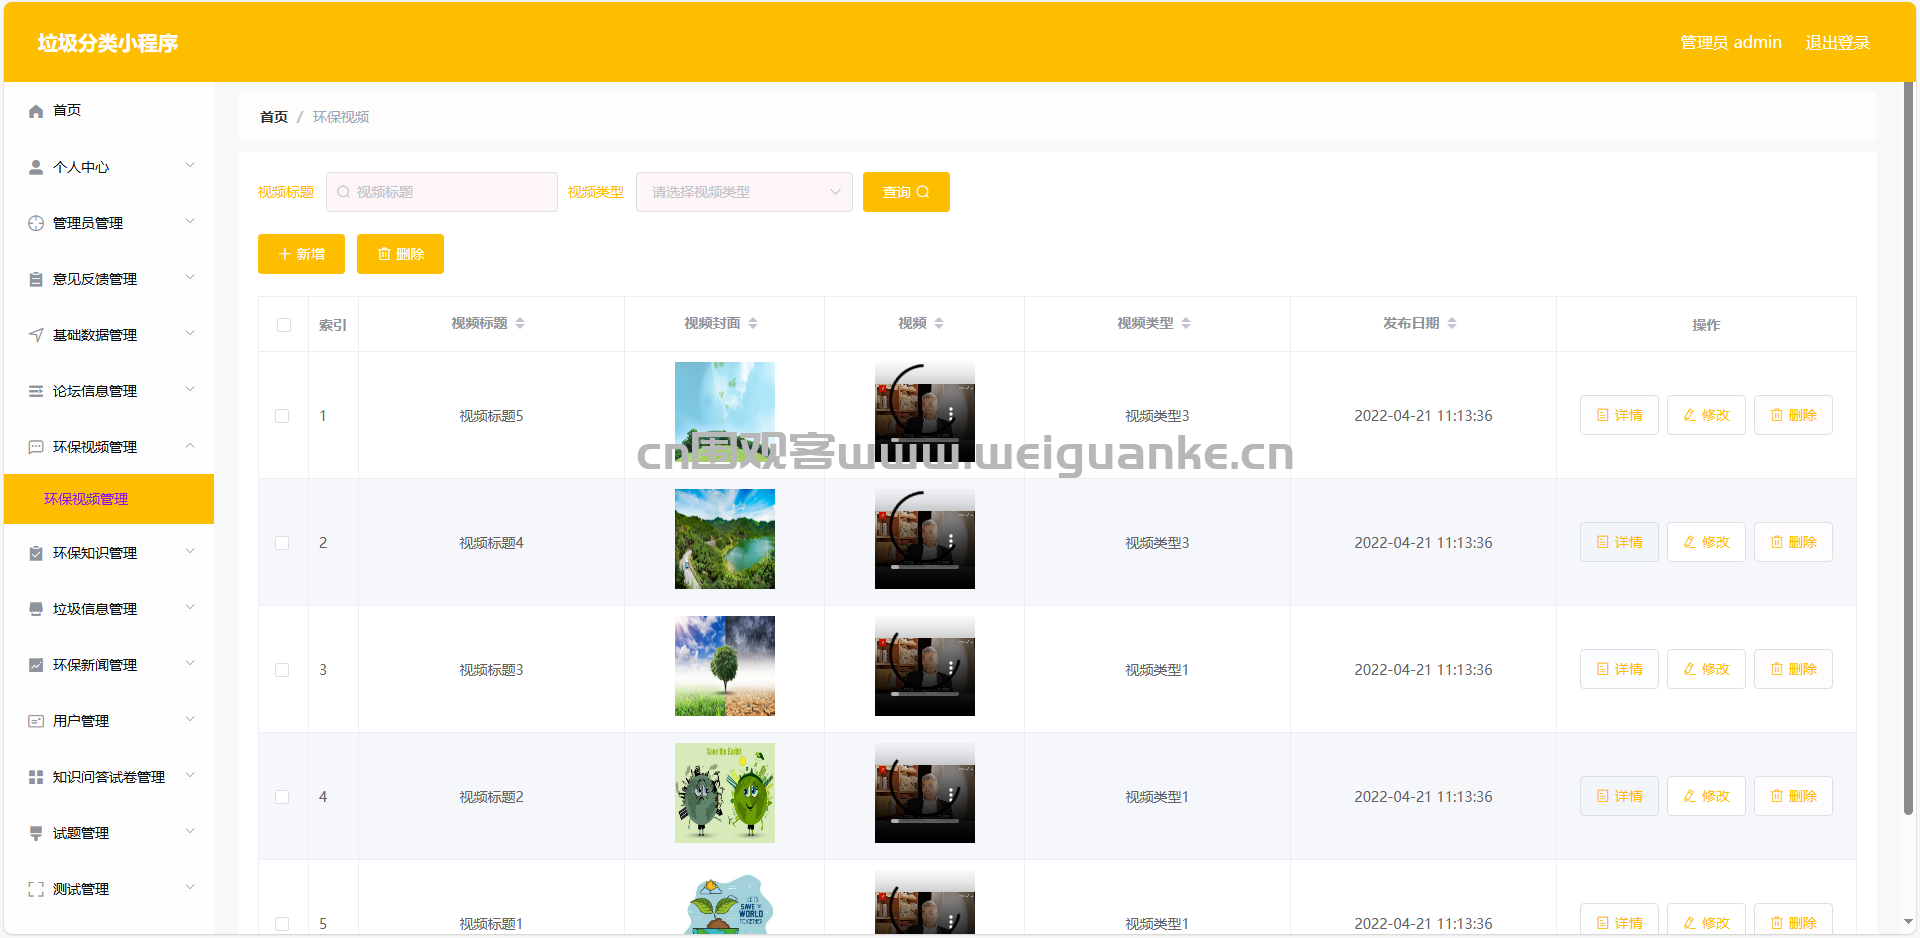1920x938 pixels.
Task: Click the video progress bar in row 视频标题4
Action: click(x=925, y=567)
